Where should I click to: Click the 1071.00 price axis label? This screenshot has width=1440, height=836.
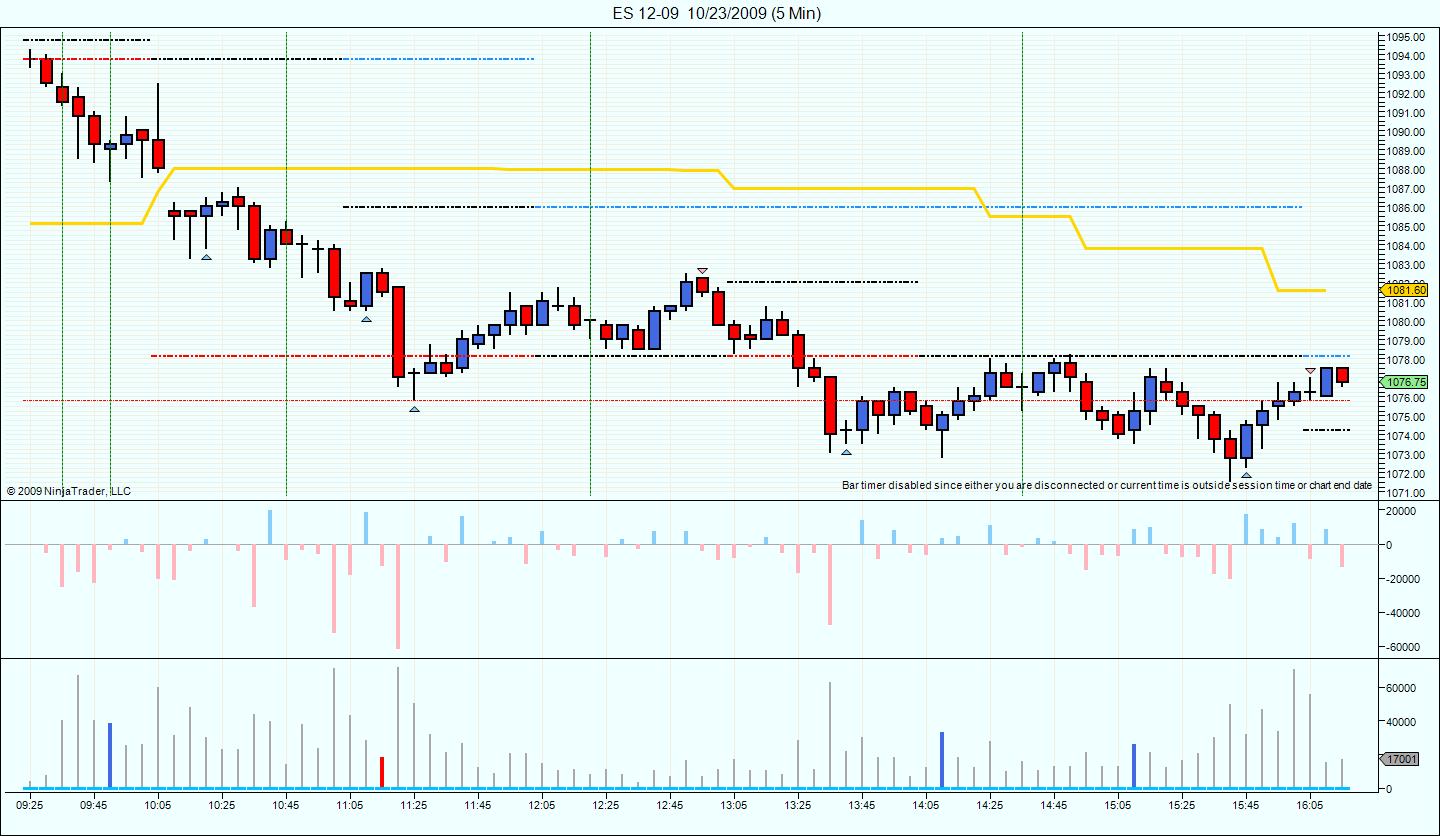[1405, 493]
